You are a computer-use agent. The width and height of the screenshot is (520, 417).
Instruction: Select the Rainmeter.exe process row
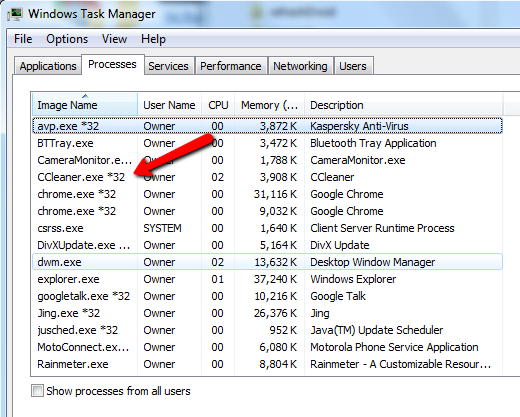click(268, 364)
